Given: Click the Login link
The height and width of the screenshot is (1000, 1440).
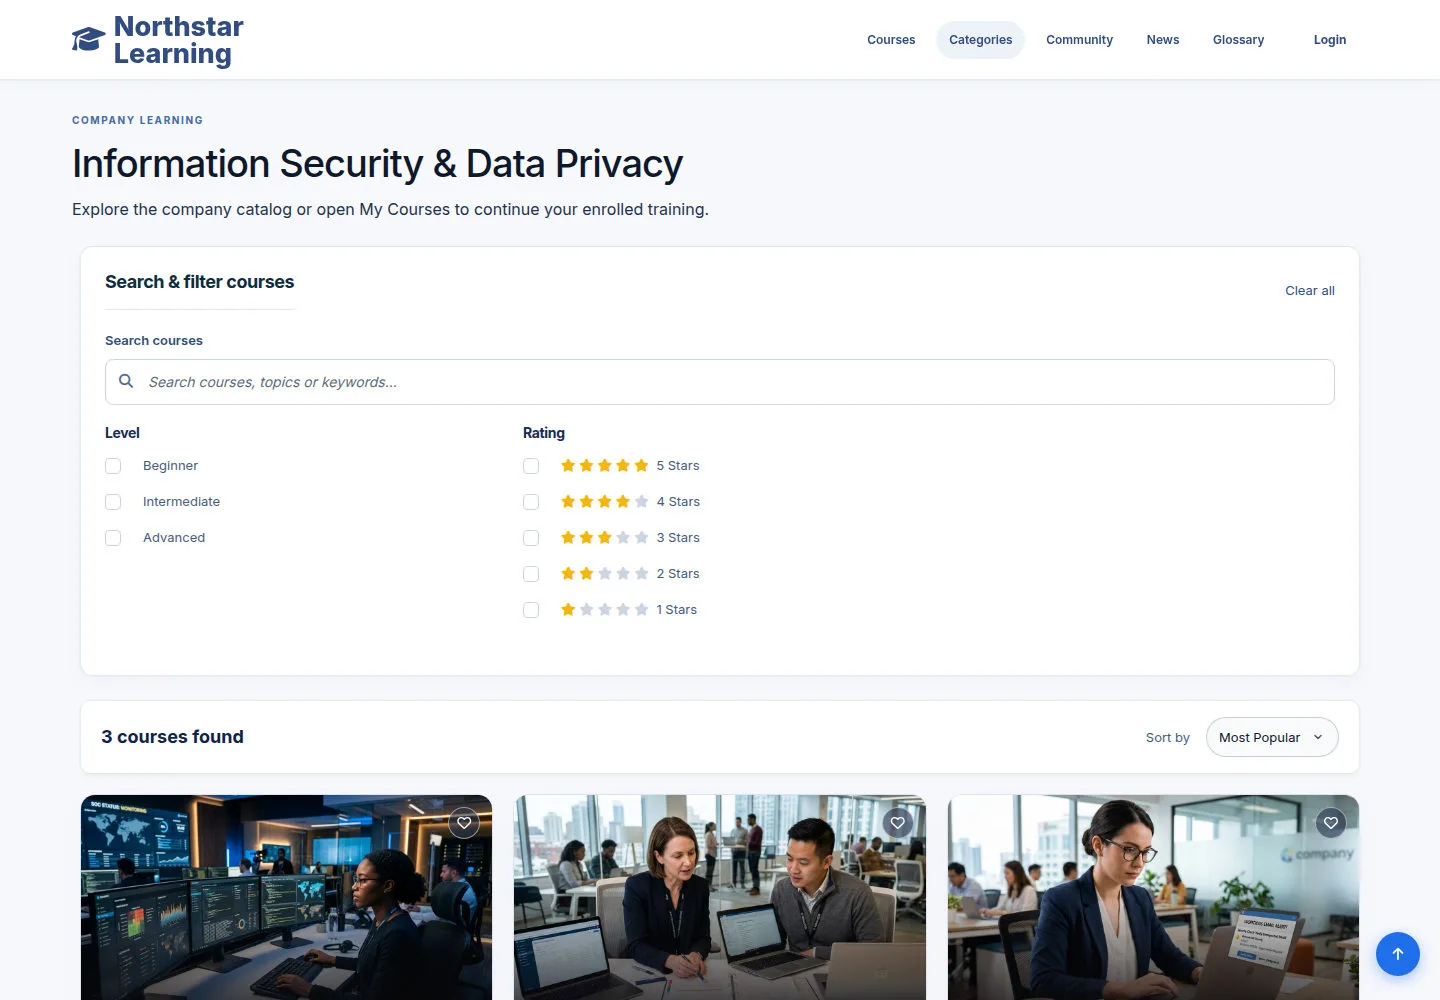Looking at the screenshot, I should [1330, 40].
